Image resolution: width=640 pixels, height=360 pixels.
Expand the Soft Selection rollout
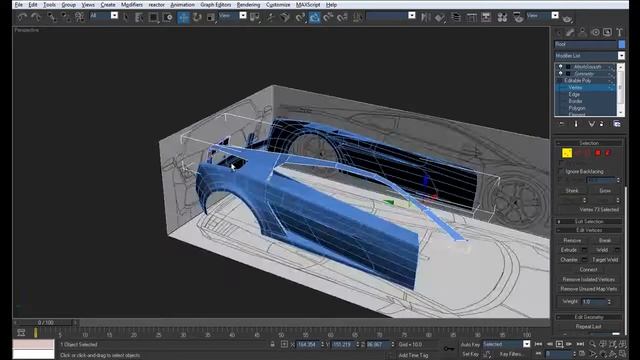click(589, 221)
